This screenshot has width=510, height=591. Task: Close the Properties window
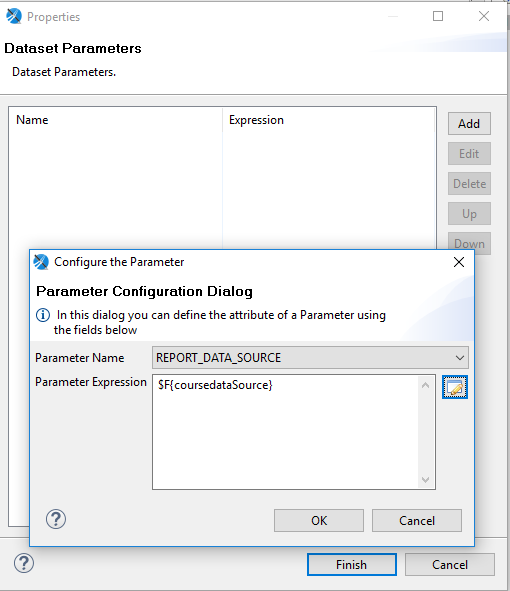[x=484, y=16]
